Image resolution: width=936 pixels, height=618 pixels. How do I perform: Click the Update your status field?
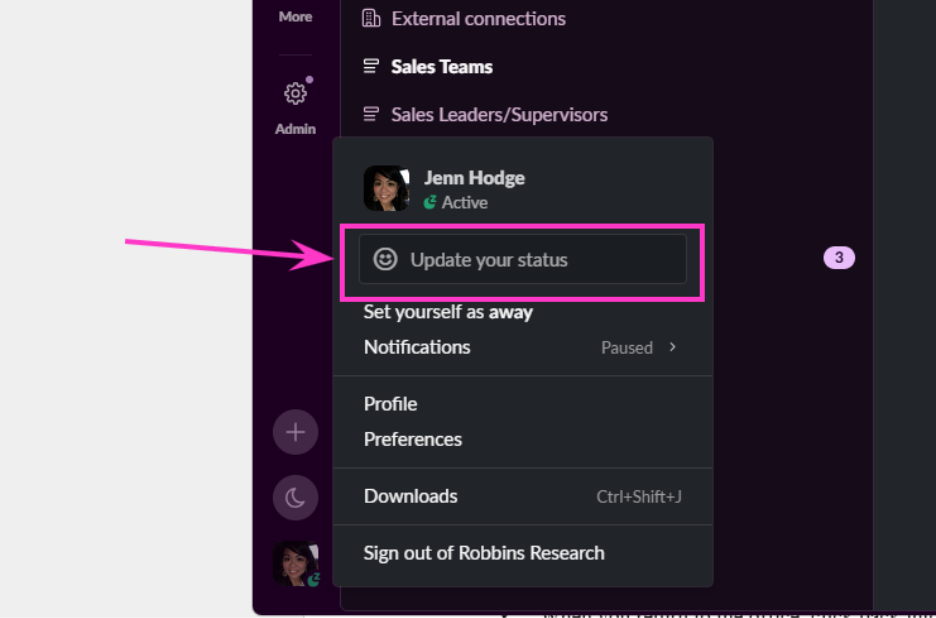522,259
